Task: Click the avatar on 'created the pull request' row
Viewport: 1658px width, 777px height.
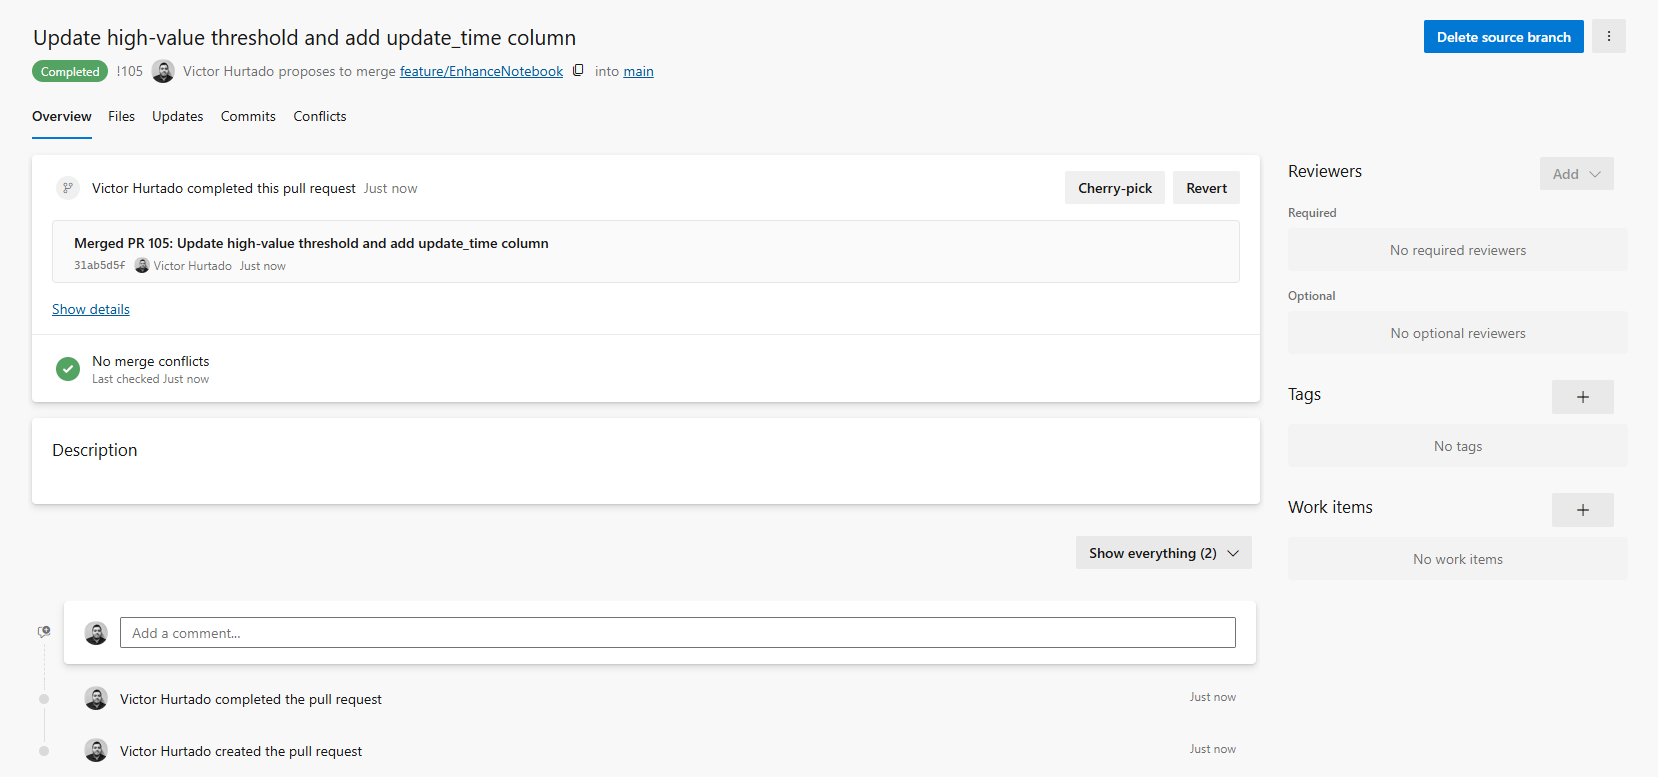Action: click(96, 751)
